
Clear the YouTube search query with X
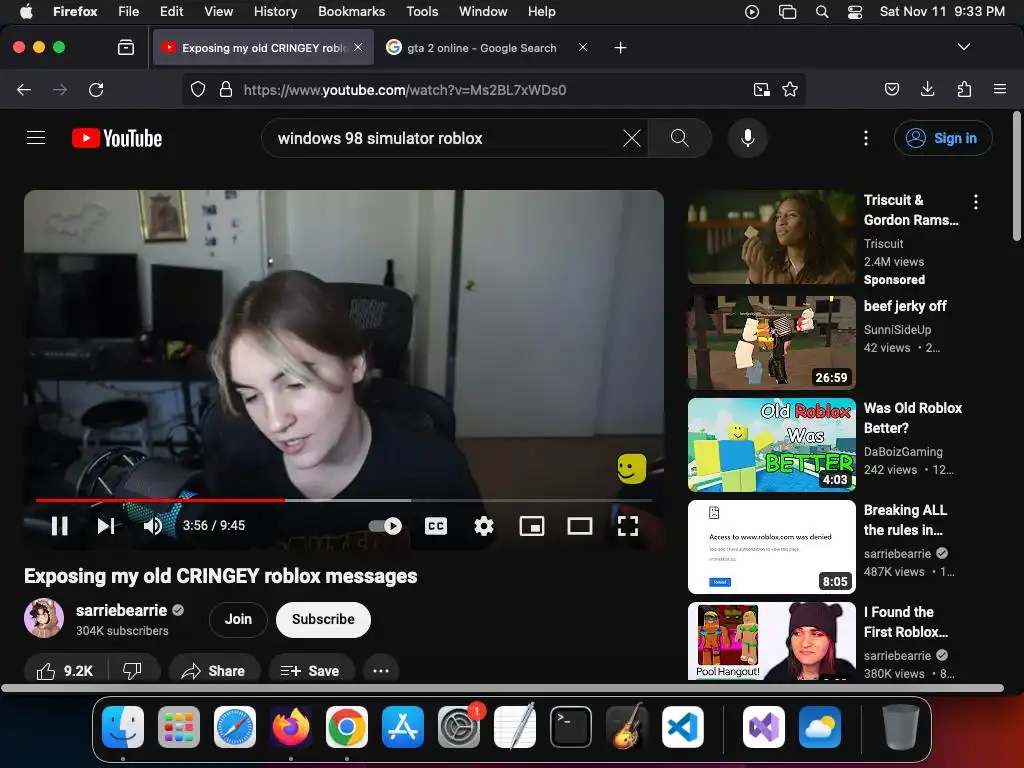click(632, 138)
